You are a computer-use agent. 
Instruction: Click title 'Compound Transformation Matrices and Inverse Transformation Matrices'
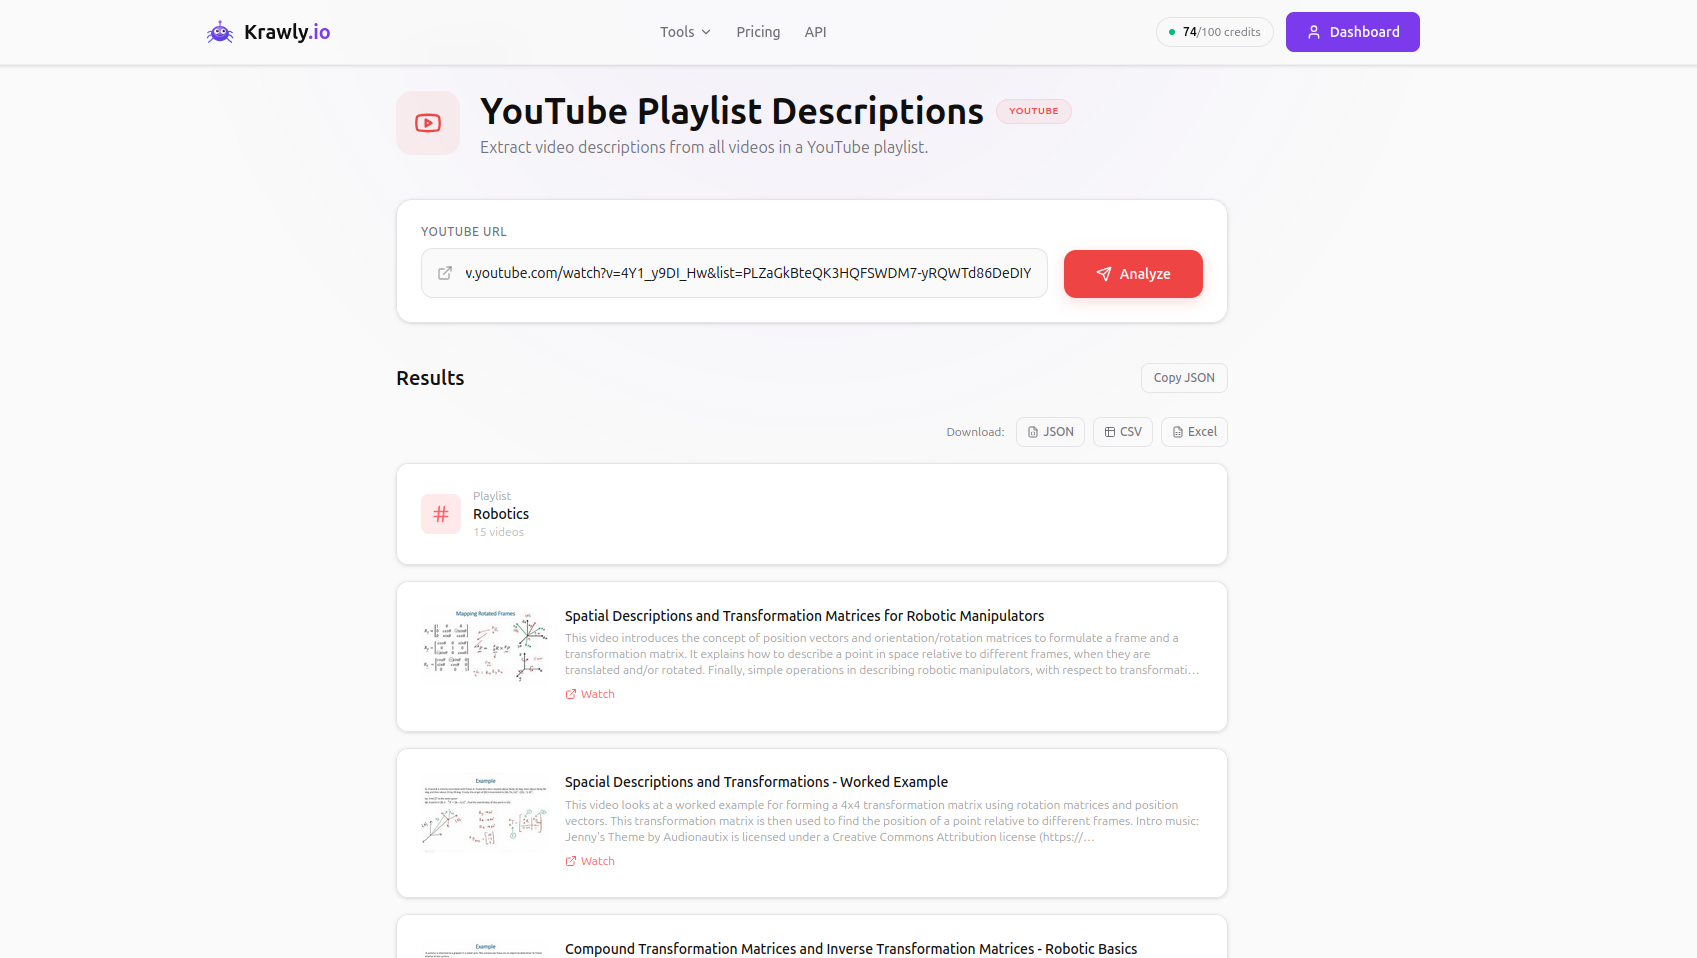[x=851, y=949]
